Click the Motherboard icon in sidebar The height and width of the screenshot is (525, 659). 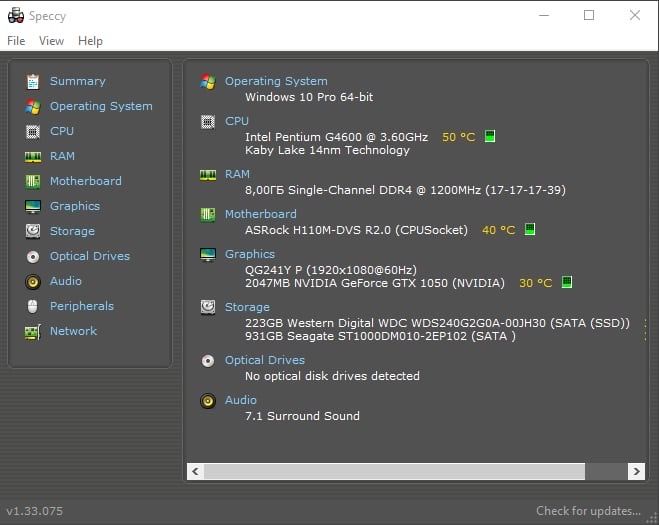pyautogui.click(x=33, y=182)
